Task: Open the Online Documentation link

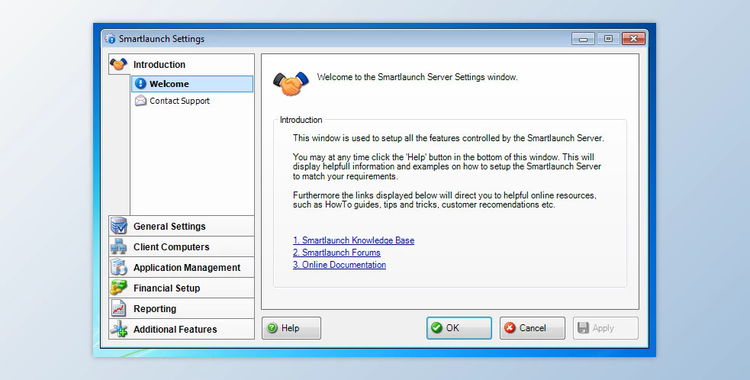Action: [x=339, y=265]
